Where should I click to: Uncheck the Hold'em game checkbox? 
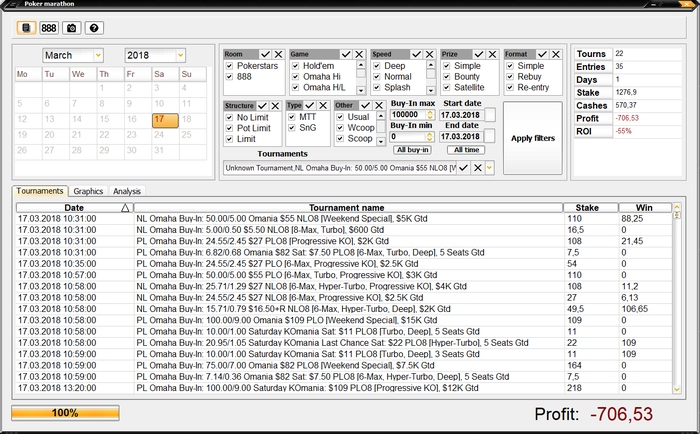tap(296, 66)
